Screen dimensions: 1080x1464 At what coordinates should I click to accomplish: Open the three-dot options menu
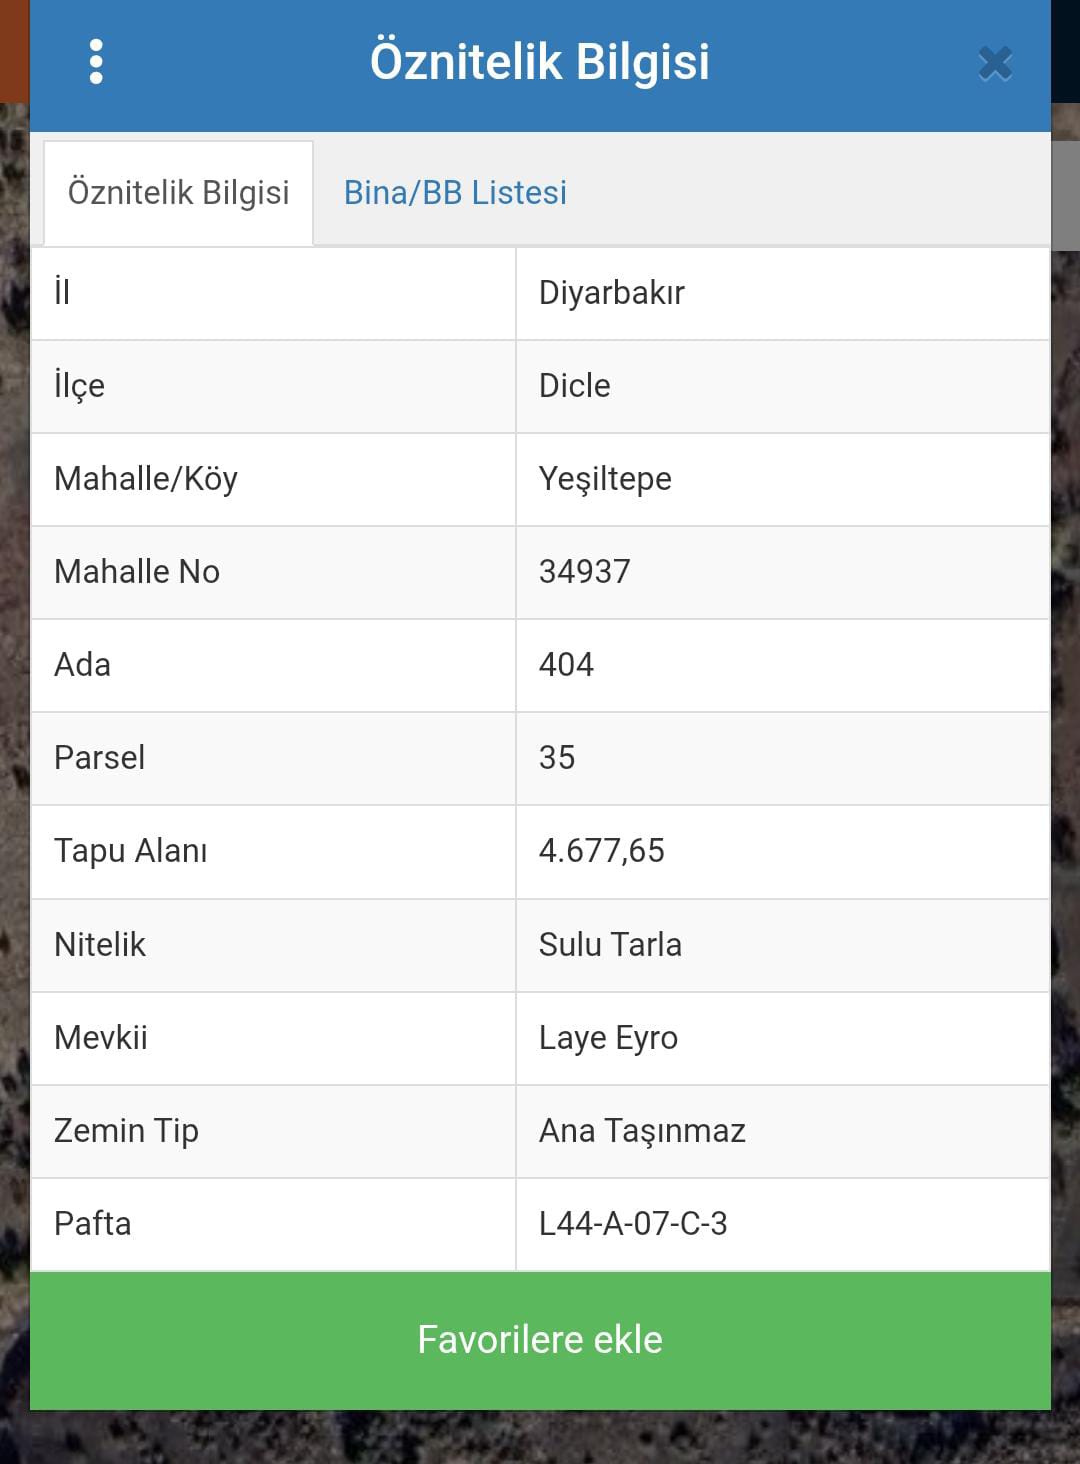click(x=96, y=62)
